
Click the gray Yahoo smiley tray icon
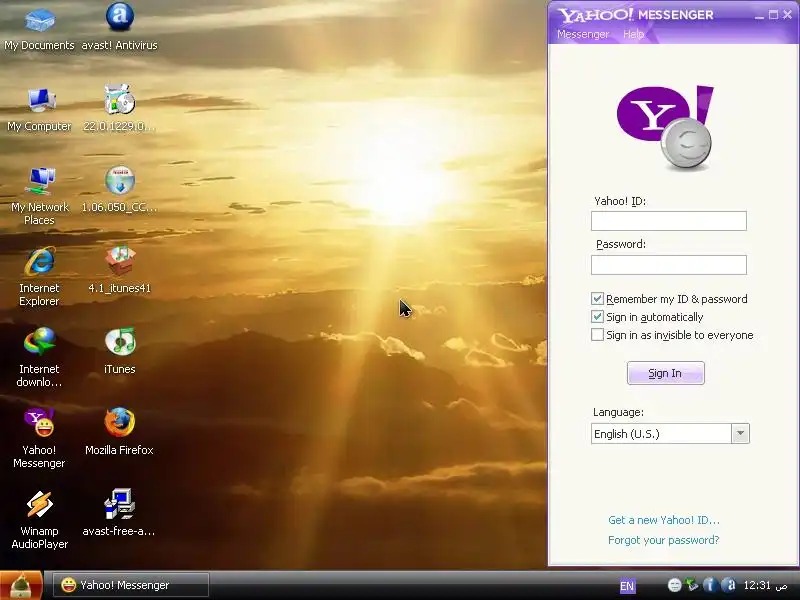pos(674,585)
